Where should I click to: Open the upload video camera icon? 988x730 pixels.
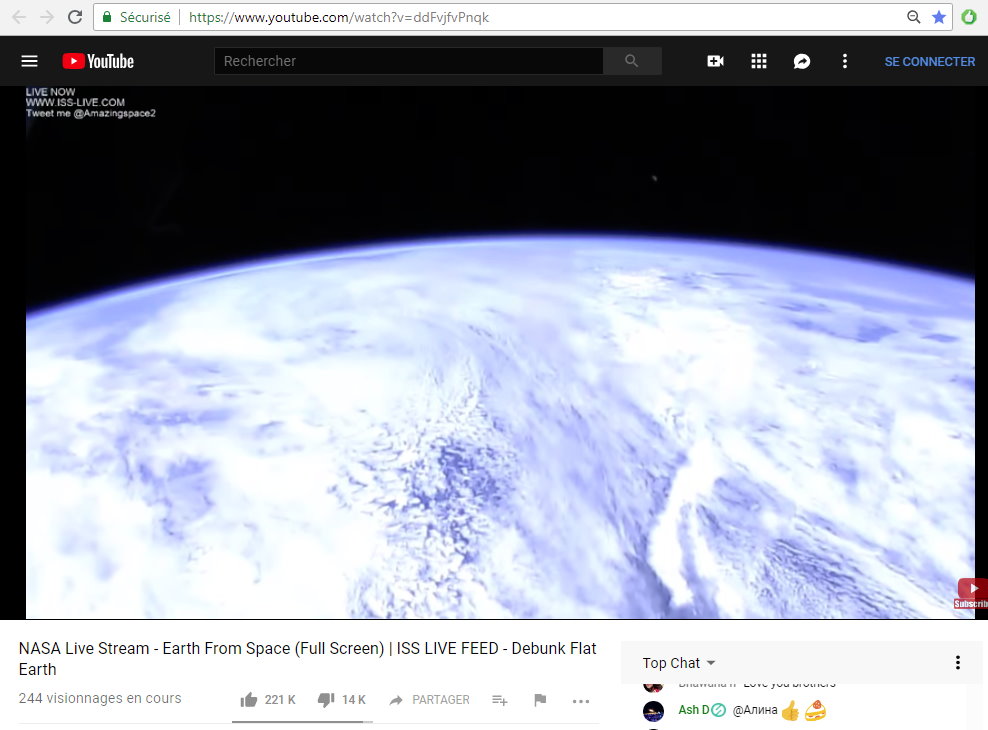(x=715, y=61)
